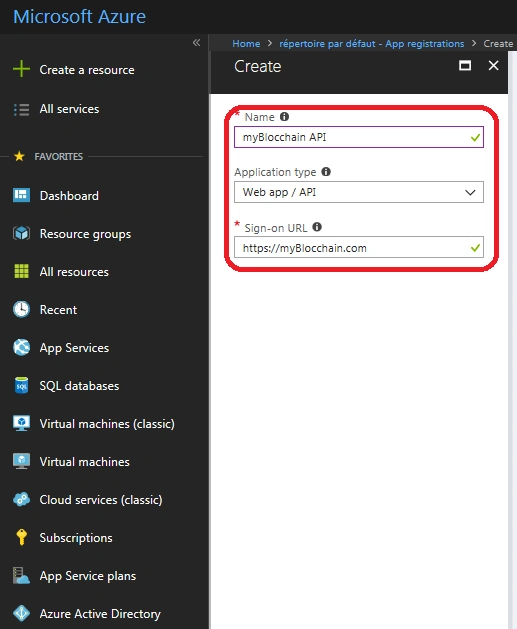Click the Subscriptions key icon
Image resolution: width=517 pixels, height=629 pixels.
click(x=21, y=537)
